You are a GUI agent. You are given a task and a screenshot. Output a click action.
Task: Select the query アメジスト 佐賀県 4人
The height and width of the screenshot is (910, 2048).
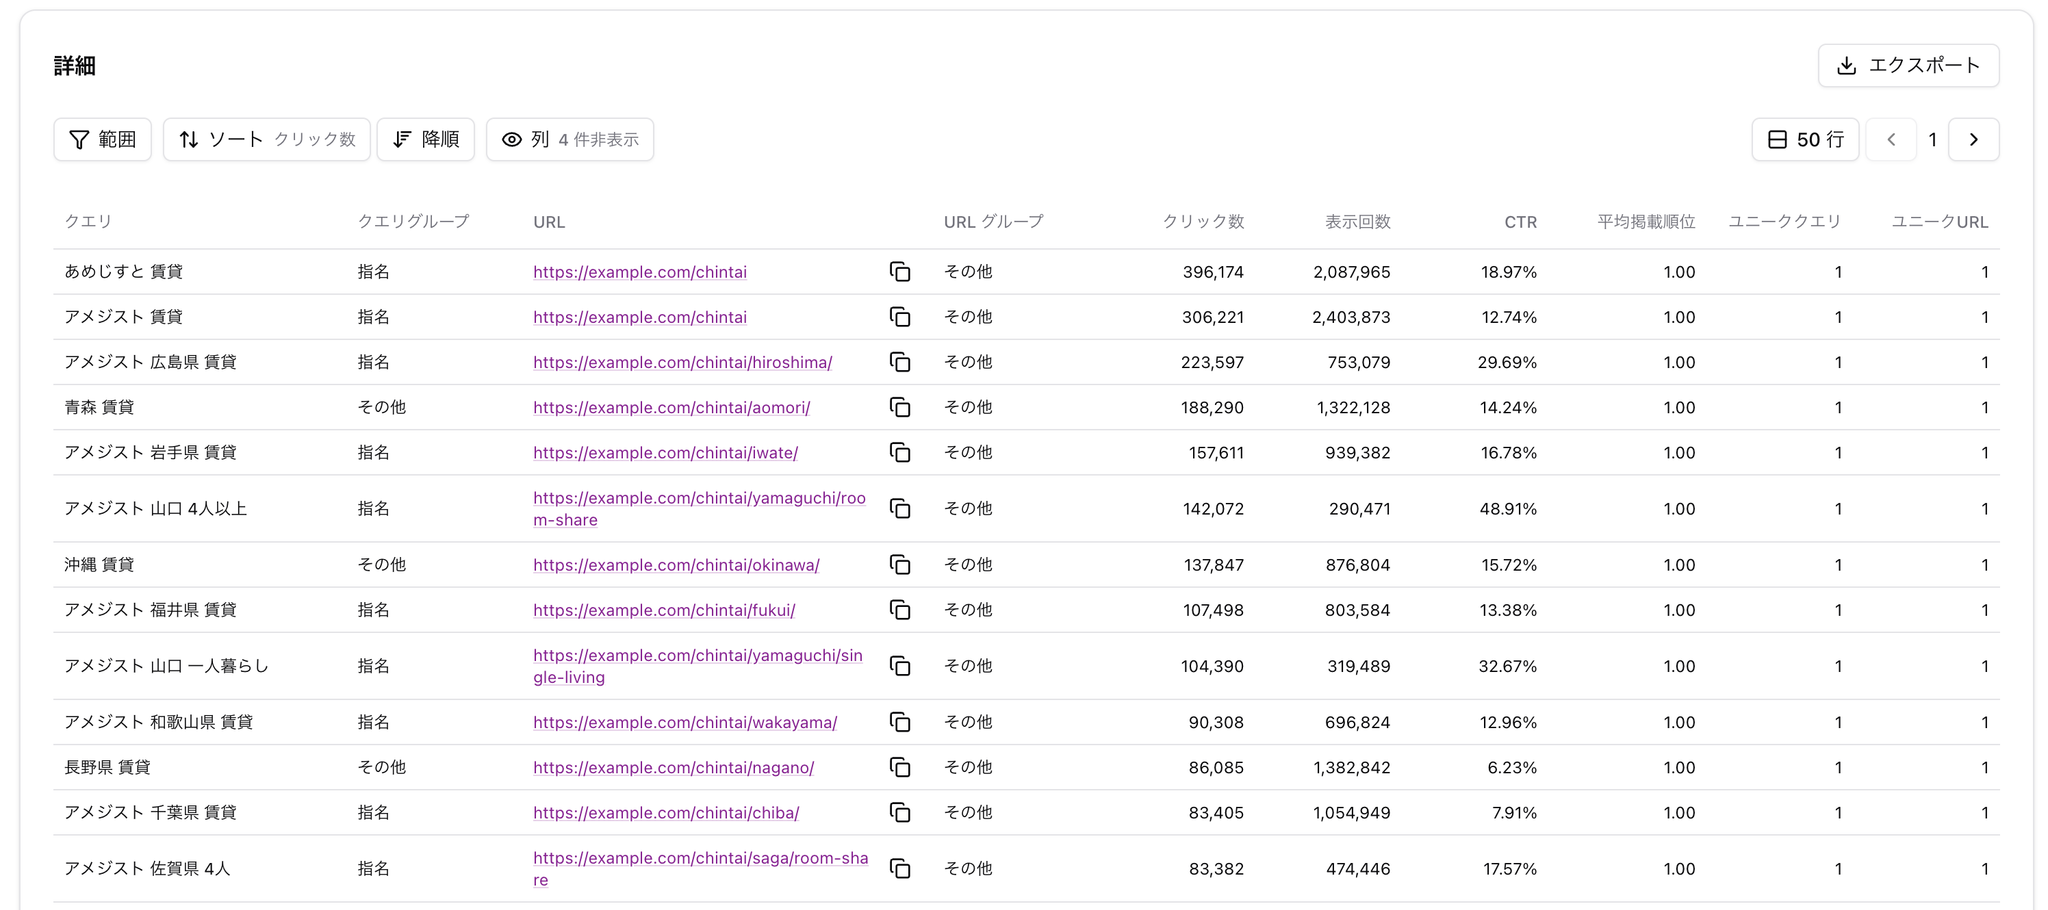tap(148, 869)
